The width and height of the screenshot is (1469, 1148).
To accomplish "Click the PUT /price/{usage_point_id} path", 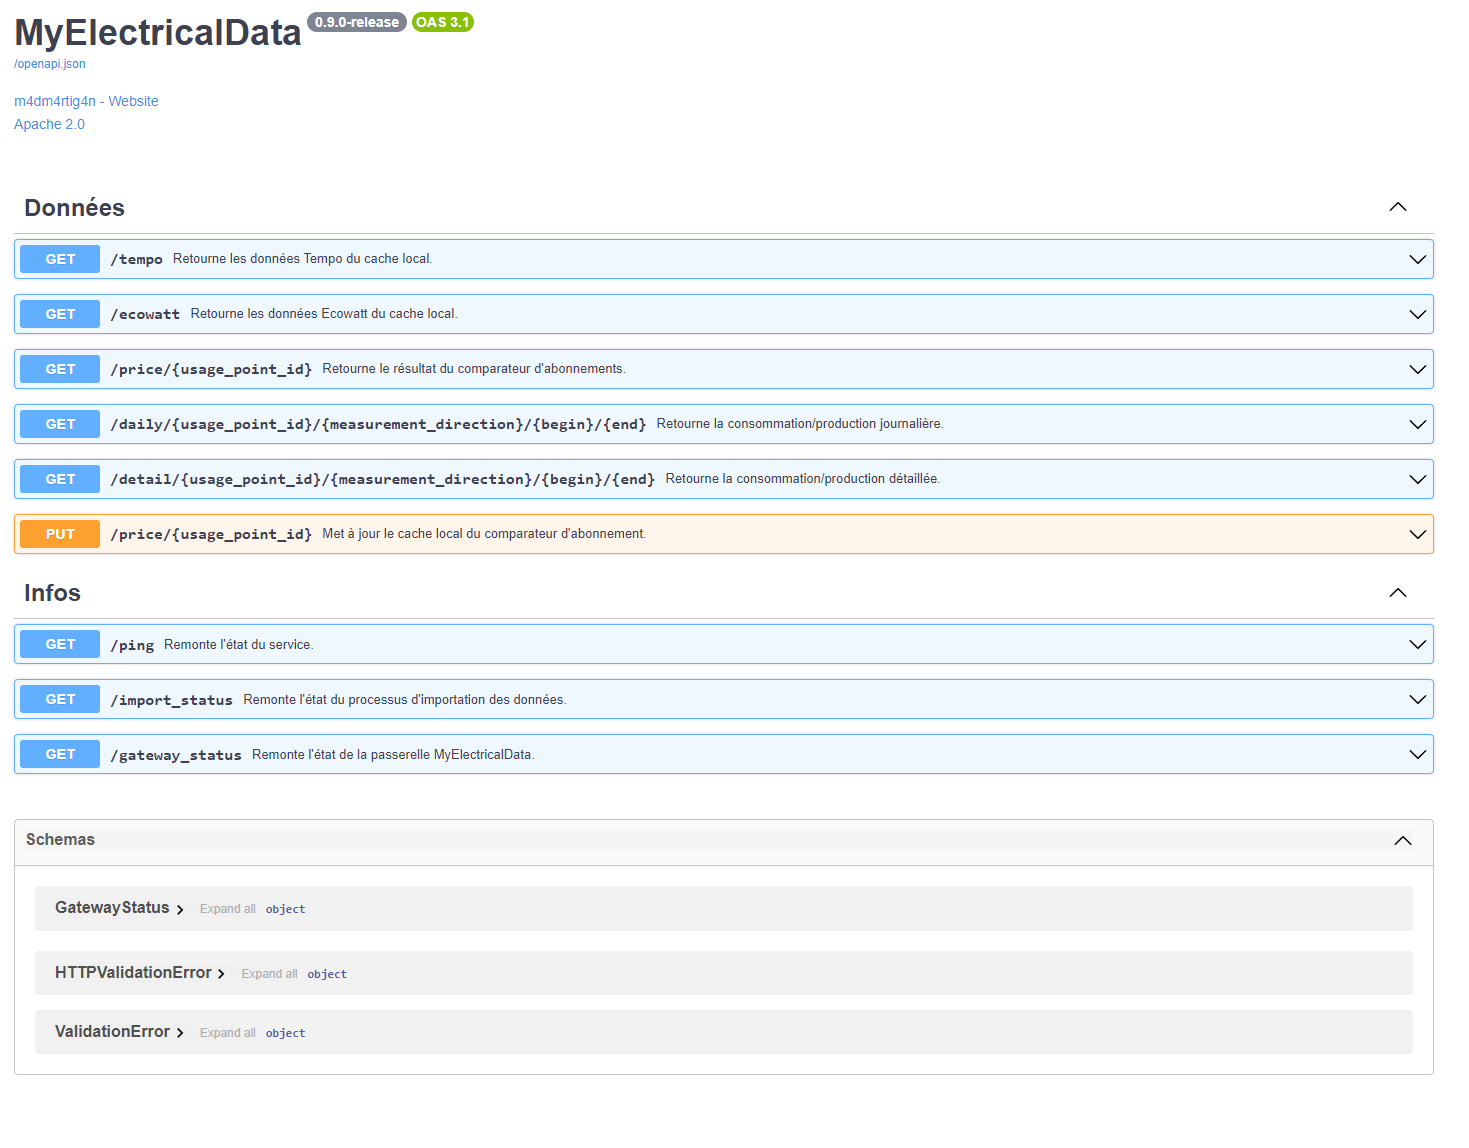I will 211,534.
